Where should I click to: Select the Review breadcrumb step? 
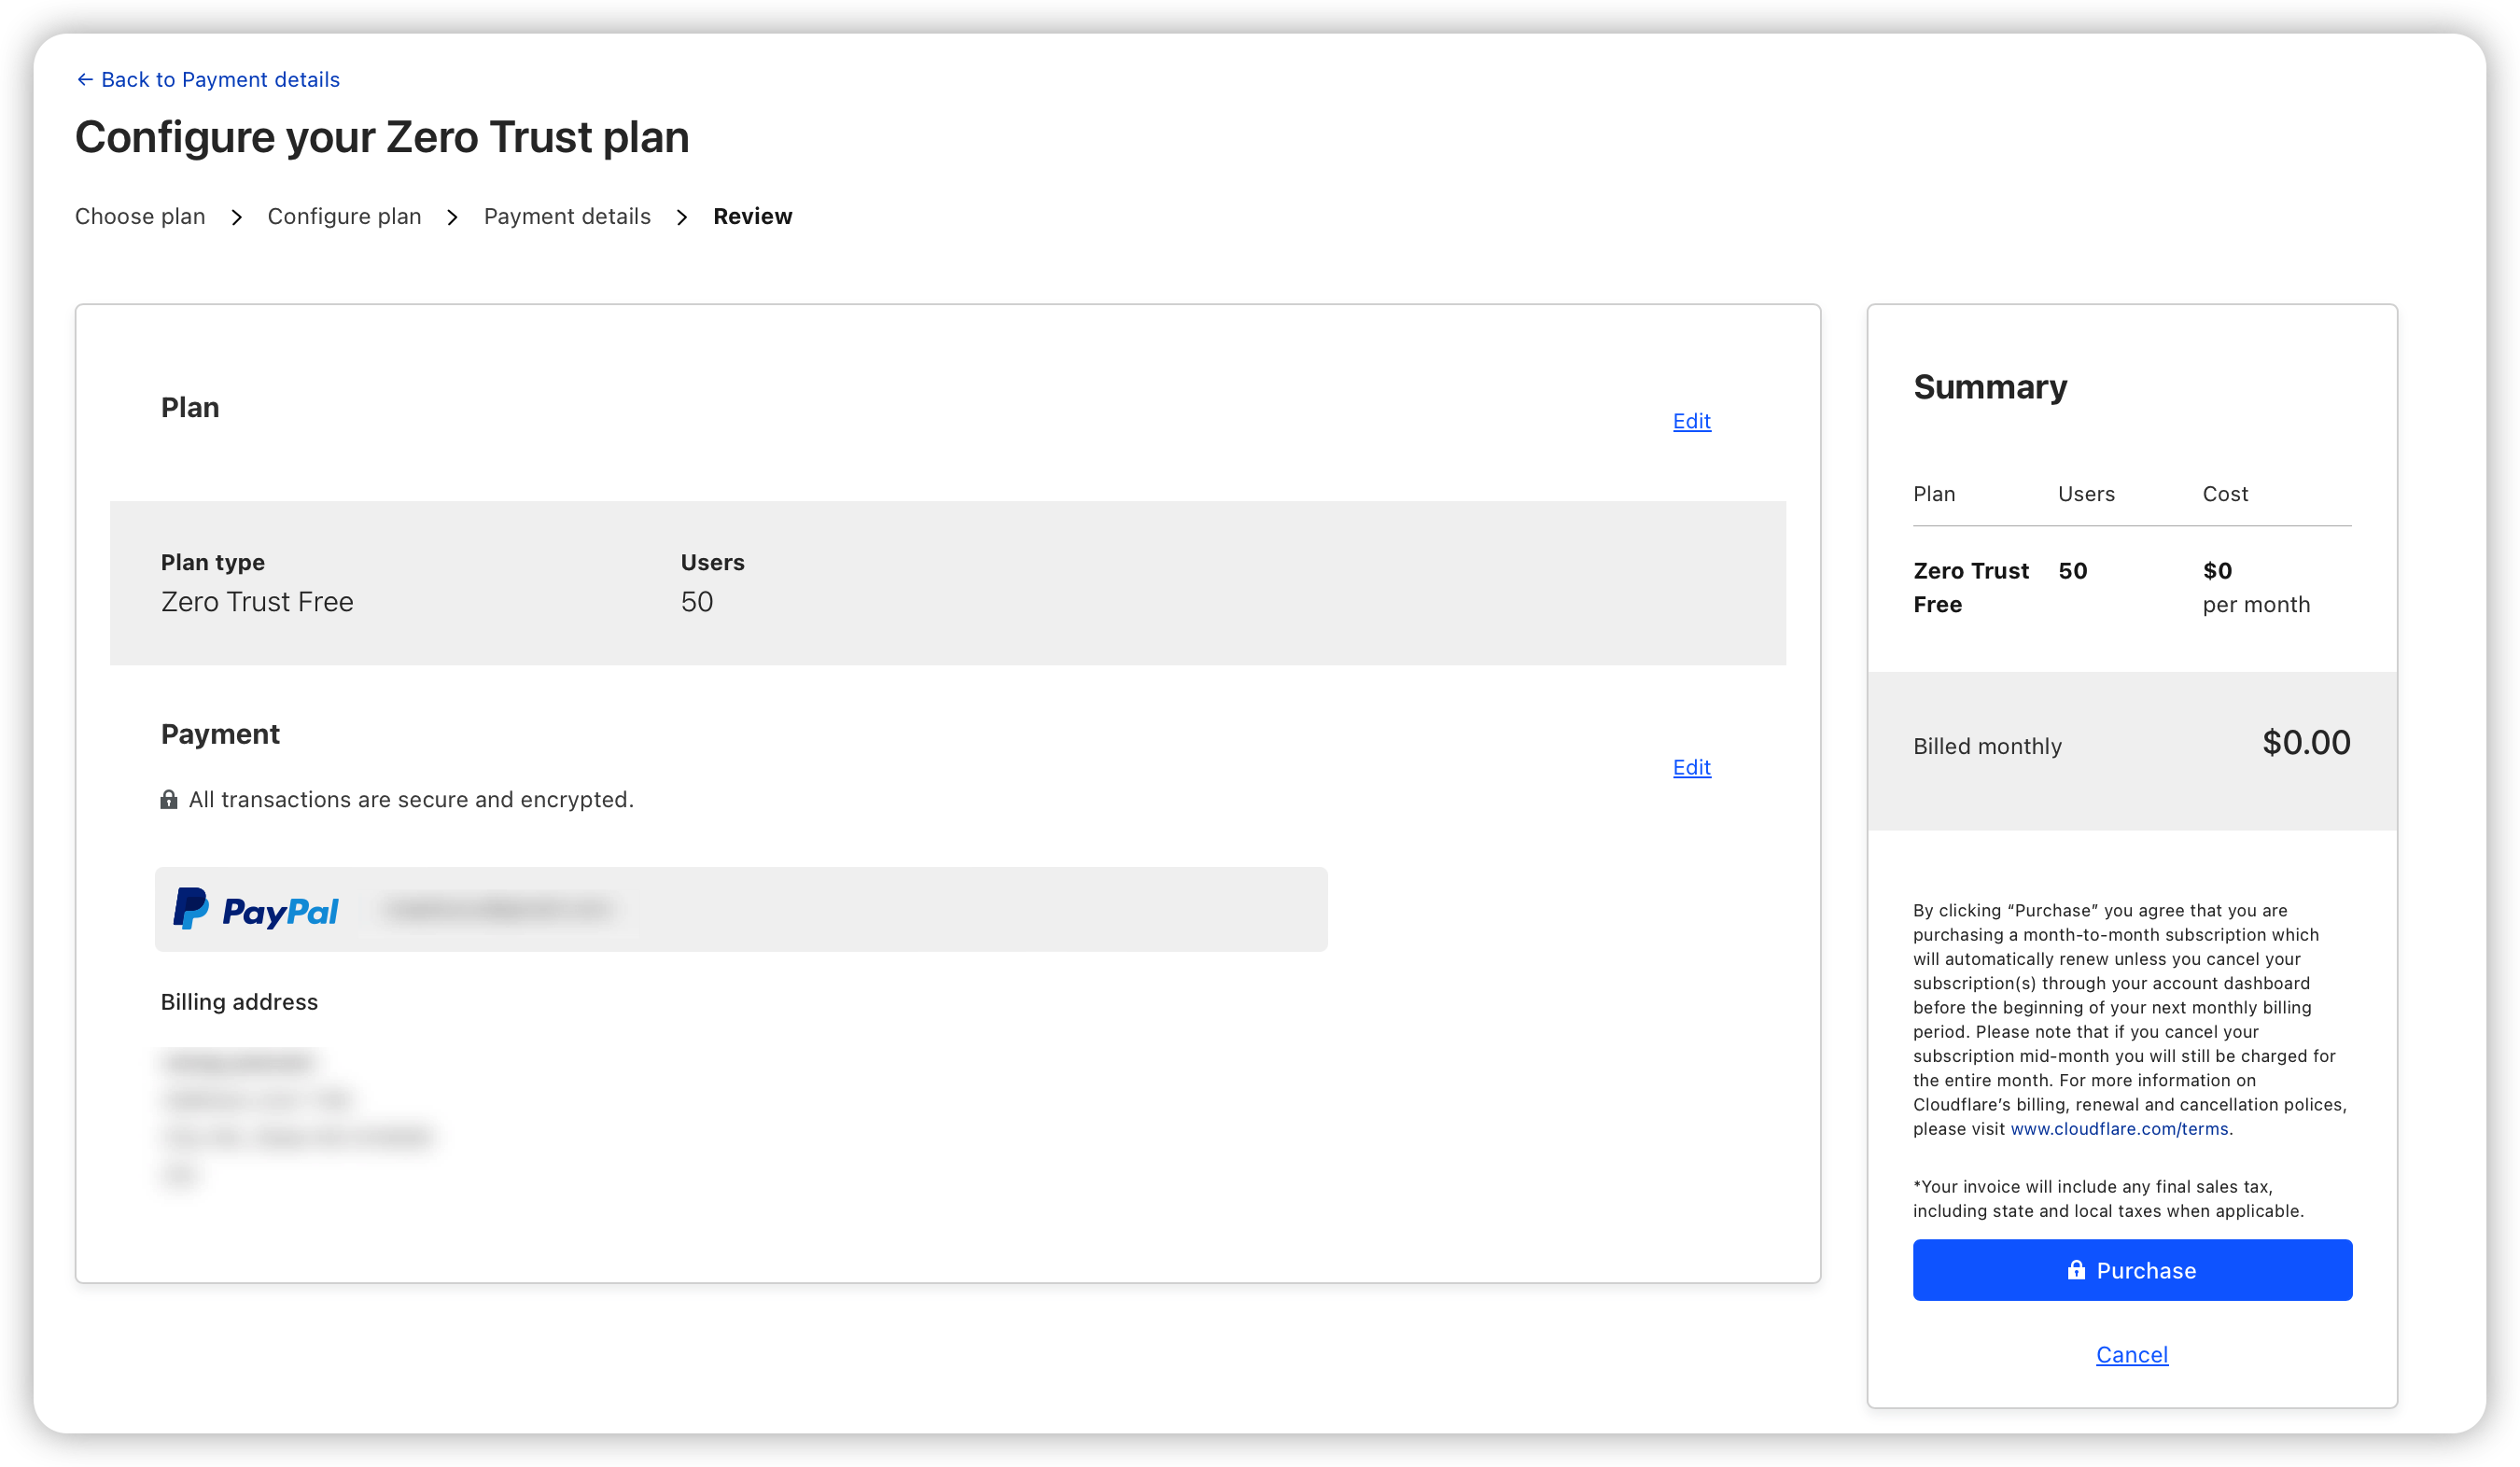click(x=752, y=217)
